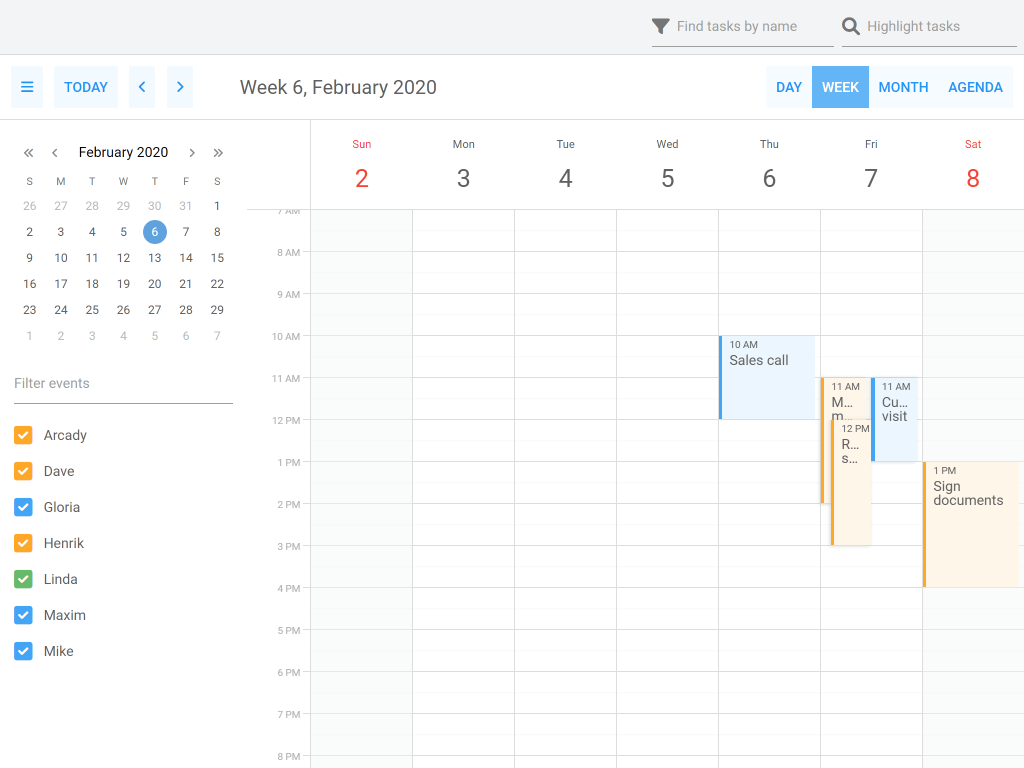Toggle the Gloria checkbox
The width and height of the screenshot is (1024, 768).
click(x=23, y=507)
